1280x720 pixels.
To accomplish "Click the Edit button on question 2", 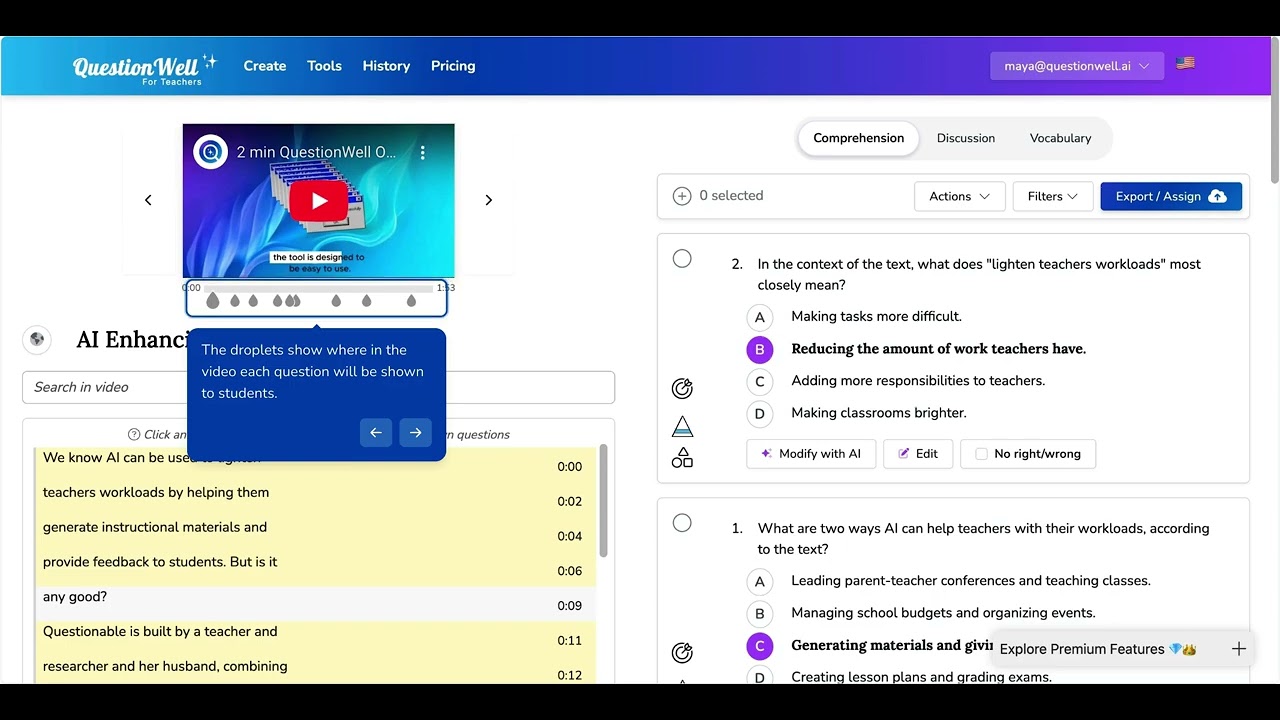I will [x=918, y=454].
